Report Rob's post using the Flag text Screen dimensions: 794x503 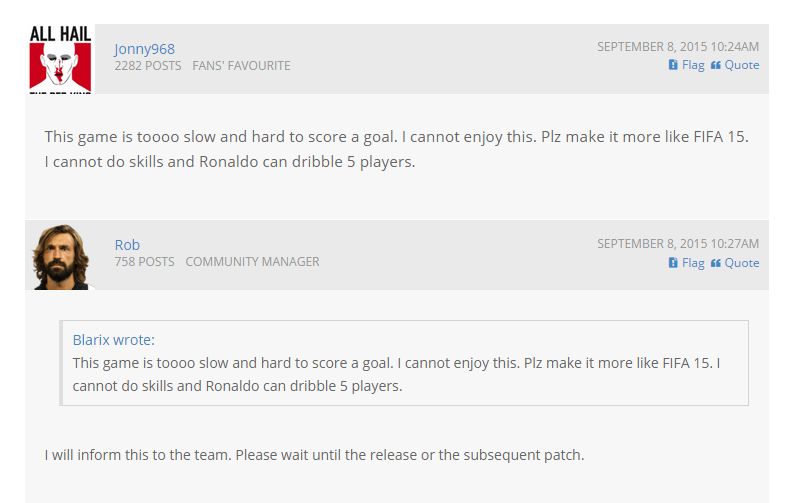pyautogui.click(x=693, y=263)
